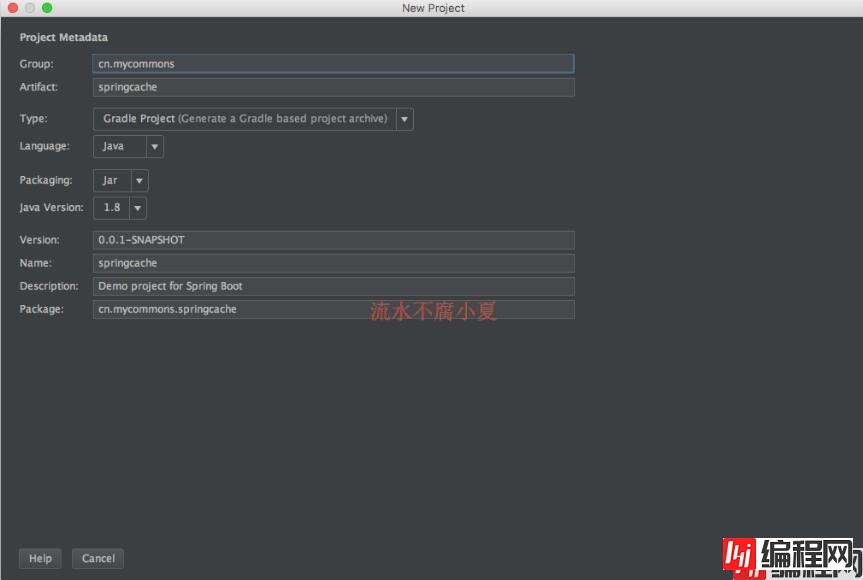Click the red close window button
The height and width of the screenshot is (580, 863).
[13, 8]
